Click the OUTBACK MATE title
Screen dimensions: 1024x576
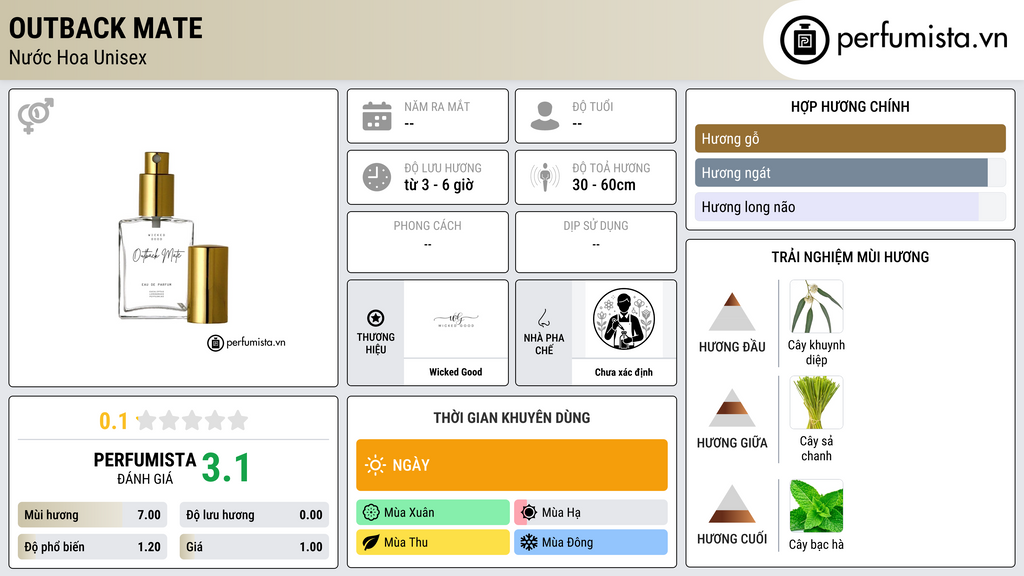tap(106, 29)
